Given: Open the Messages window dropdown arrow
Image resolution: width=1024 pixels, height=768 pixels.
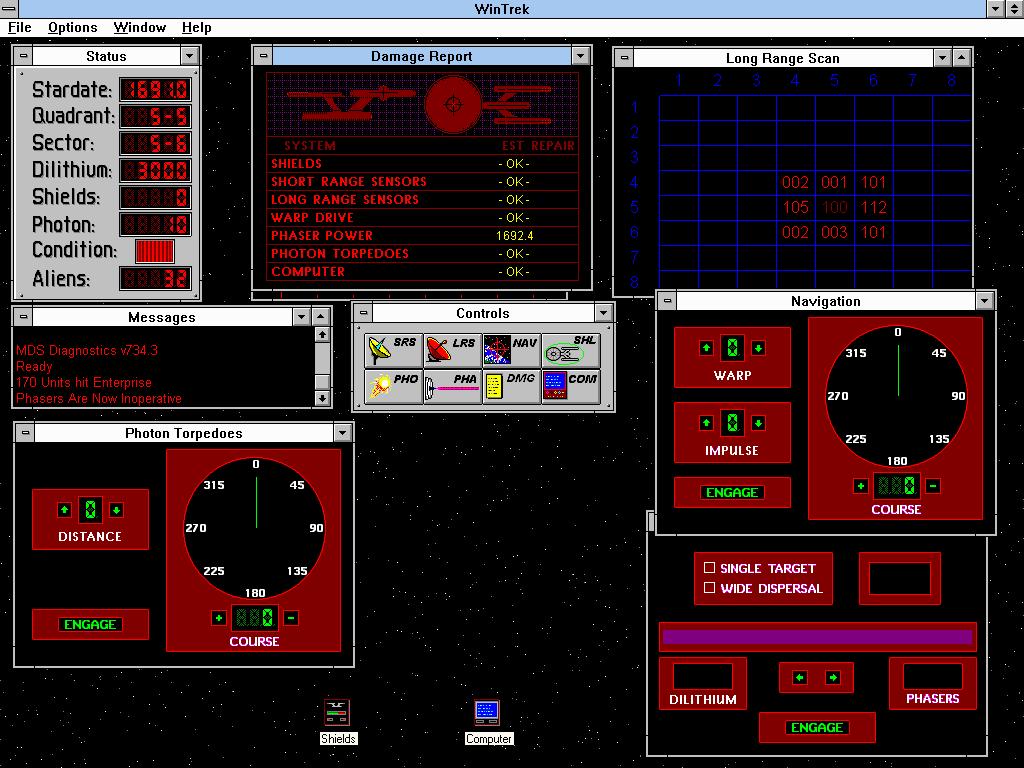Looking at the screenshot, I should (301, 317).
